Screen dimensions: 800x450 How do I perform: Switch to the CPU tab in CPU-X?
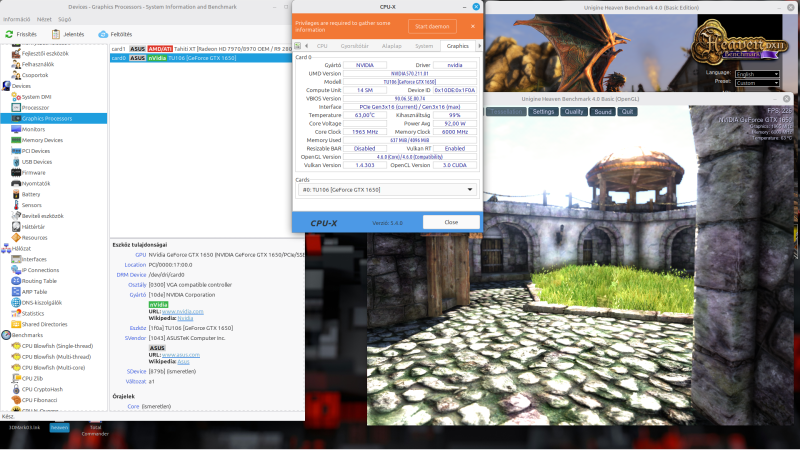click(x=322, y=46)
